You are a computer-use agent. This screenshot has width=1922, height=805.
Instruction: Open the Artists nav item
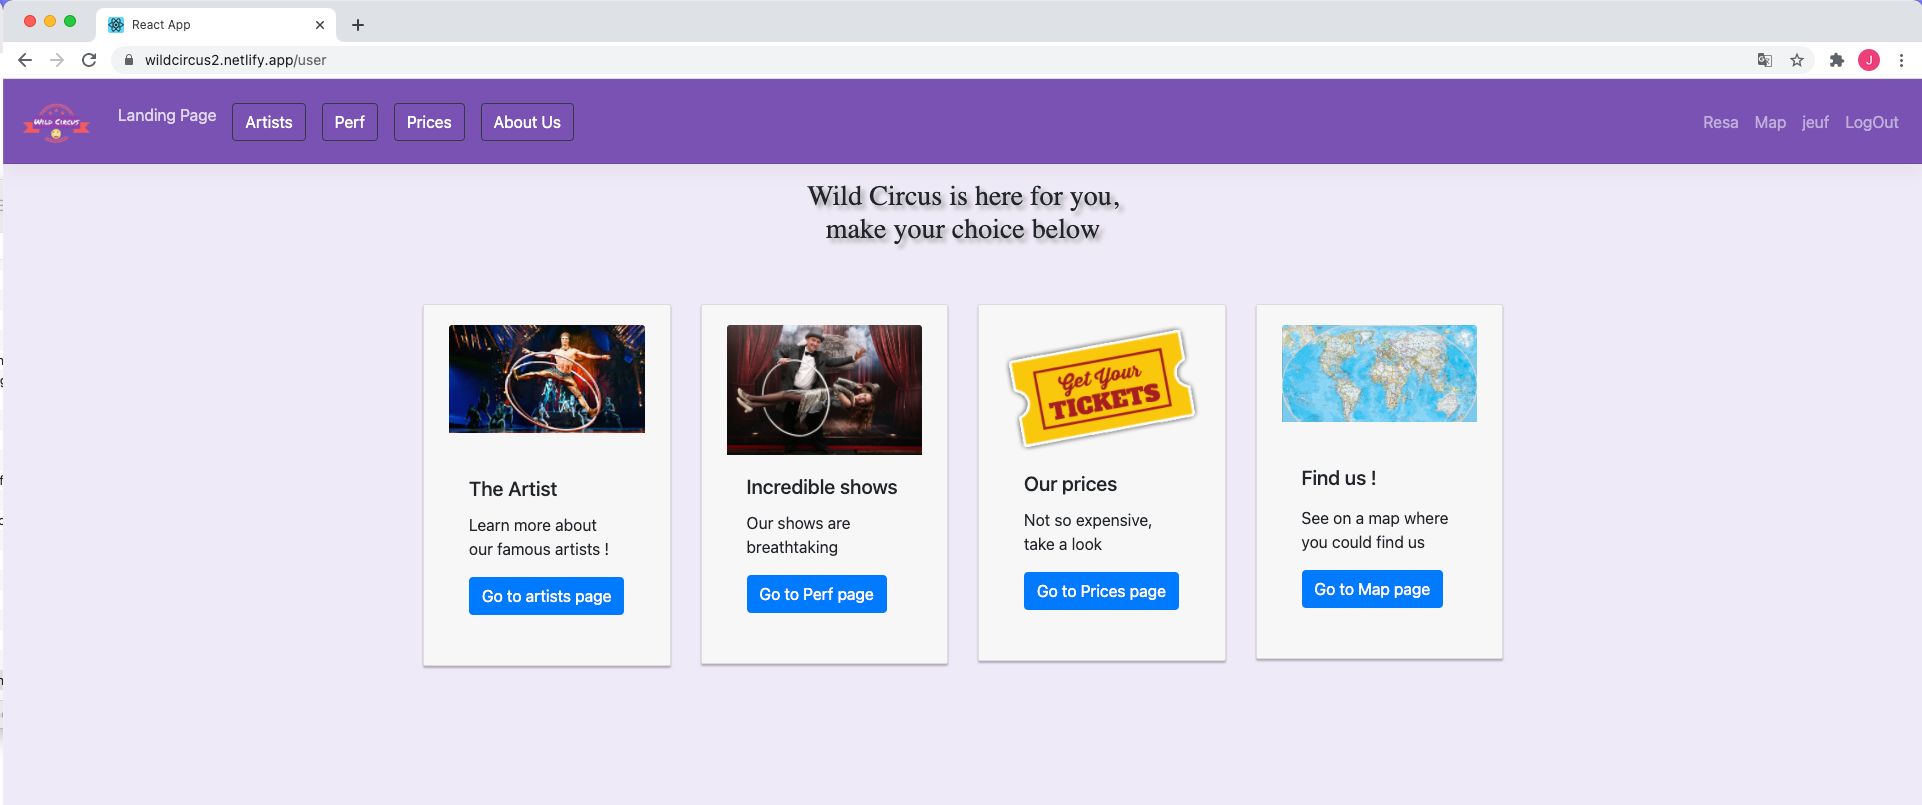[x=269, y=122]
